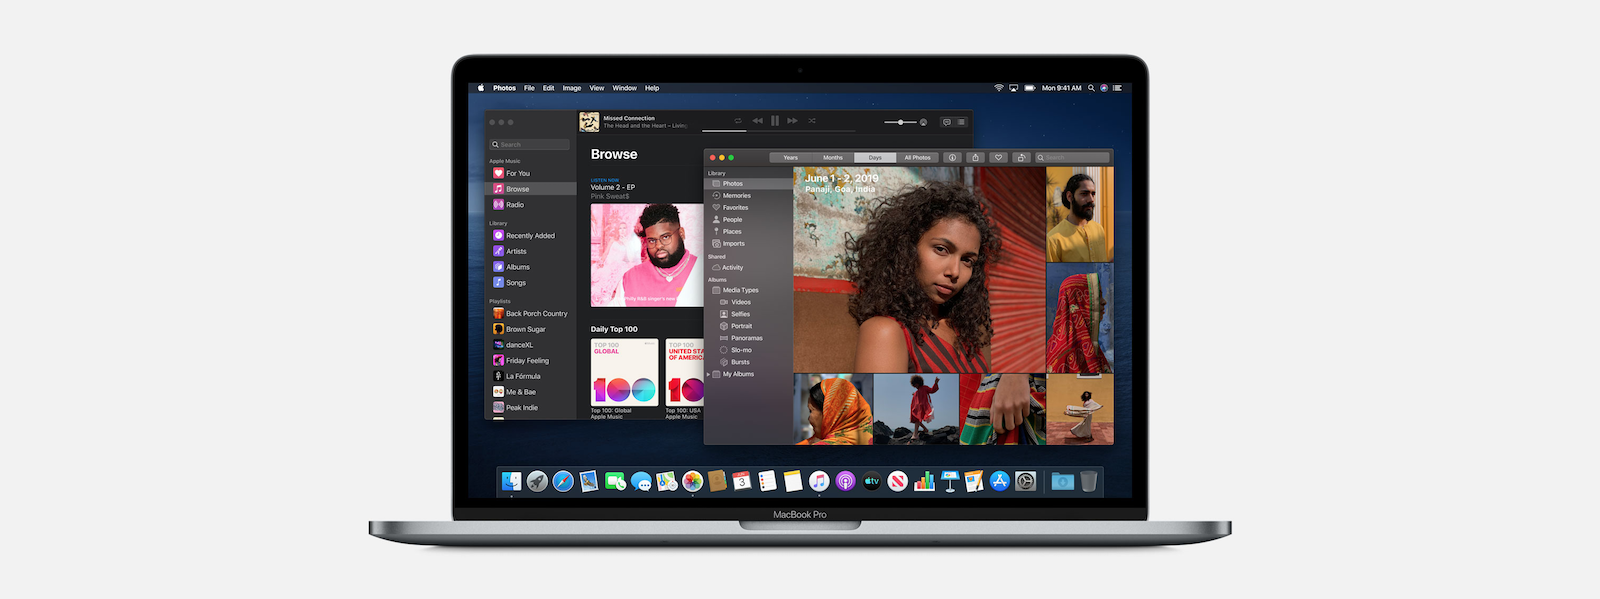
Task: Skip to the next track in Music
Action: pos(793,121)
